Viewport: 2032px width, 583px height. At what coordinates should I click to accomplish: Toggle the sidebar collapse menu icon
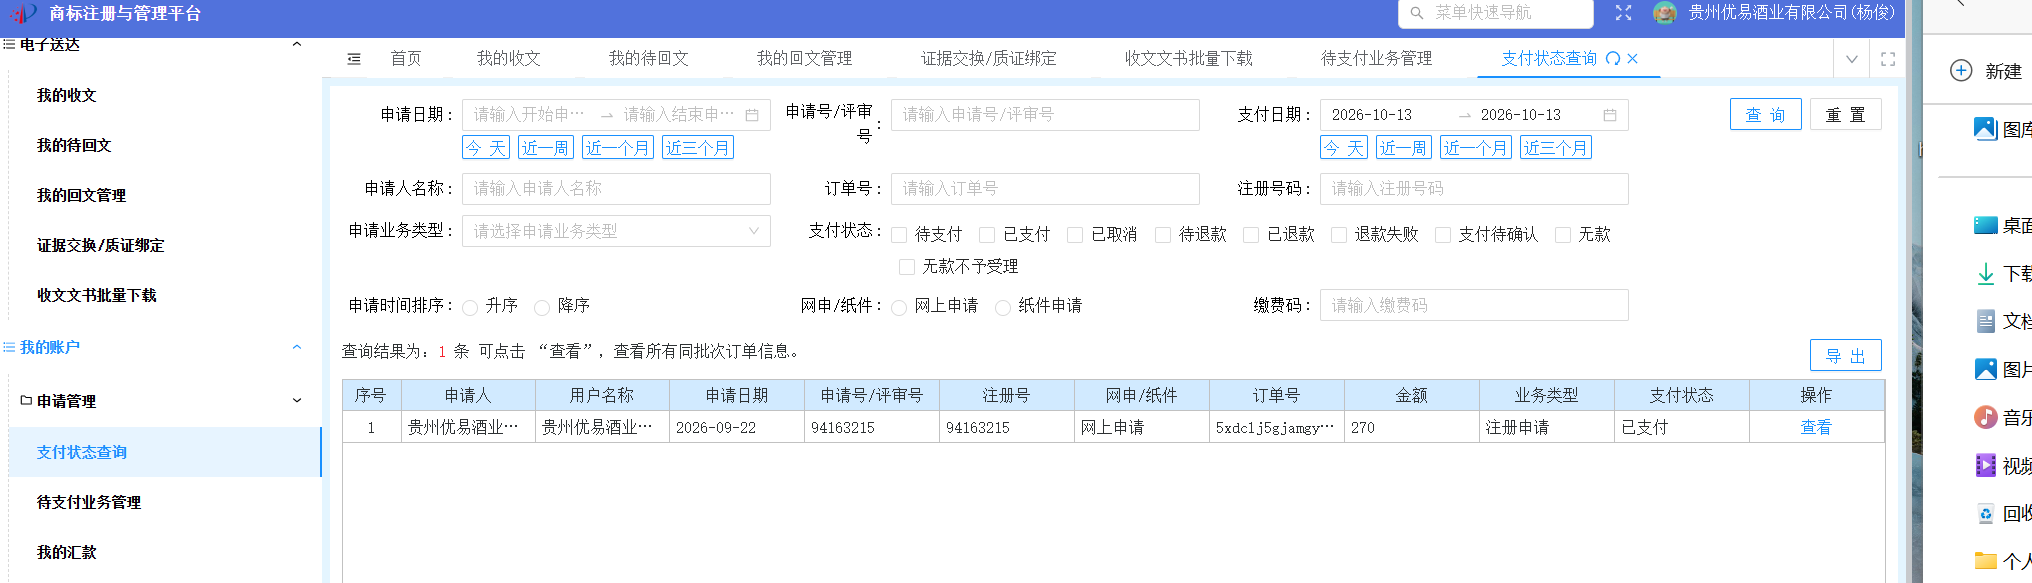(x=354, y=59)
